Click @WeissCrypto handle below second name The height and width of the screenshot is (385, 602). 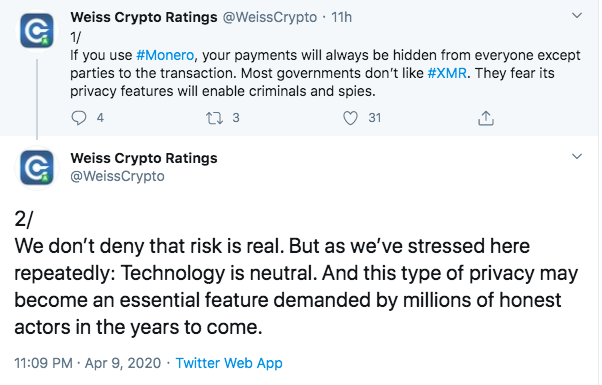pyautogui.click(x=117, y=176)
